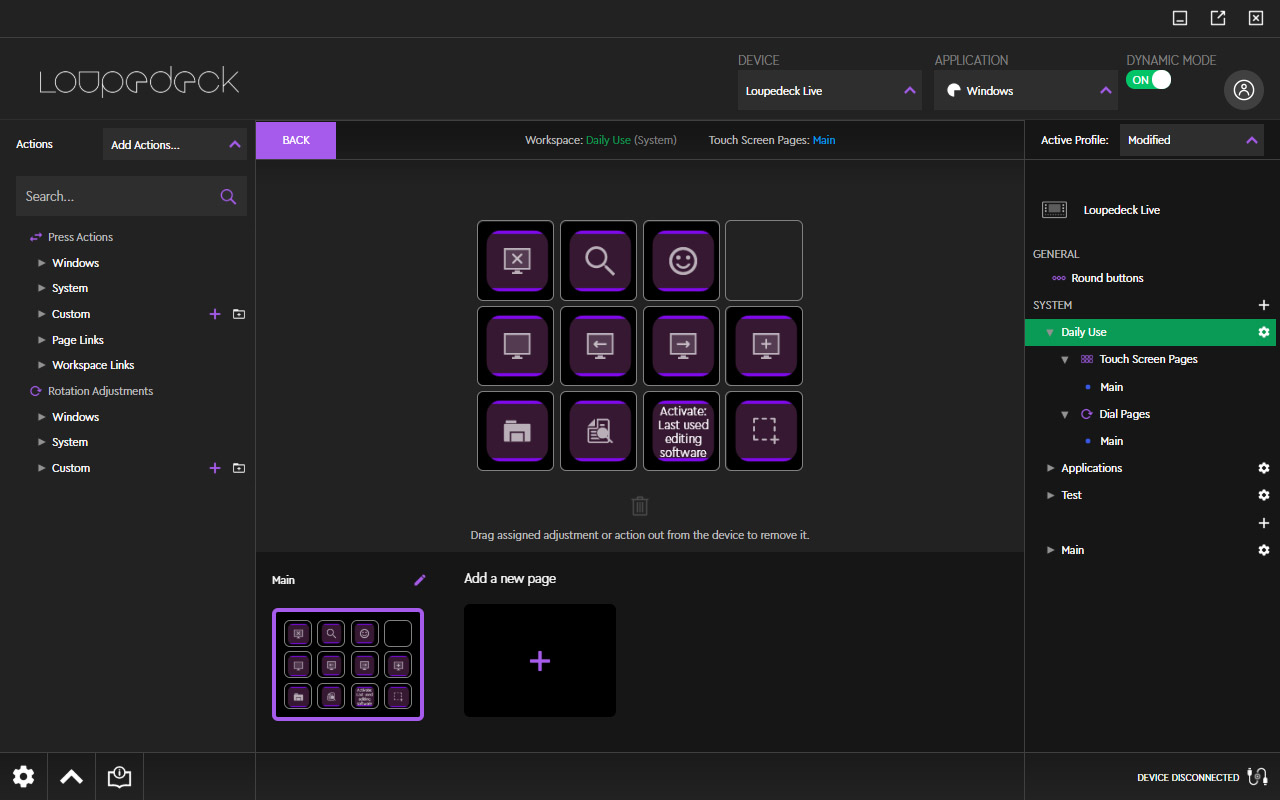Expand the Applications workspace

[1050, 468]
